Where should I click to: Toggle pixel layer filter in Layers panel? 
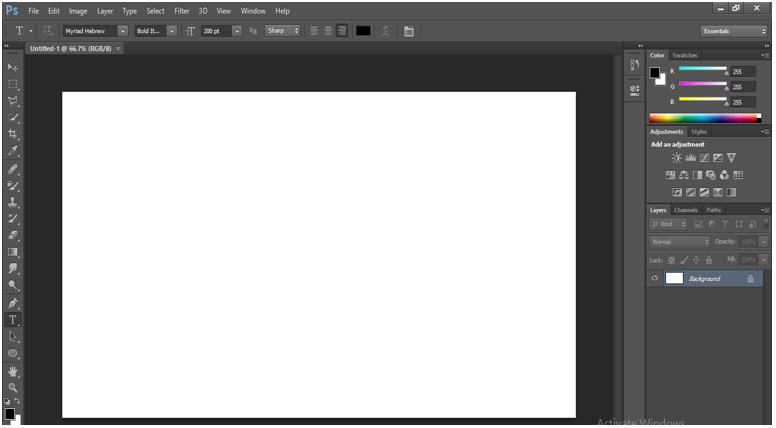pos(698,224)
